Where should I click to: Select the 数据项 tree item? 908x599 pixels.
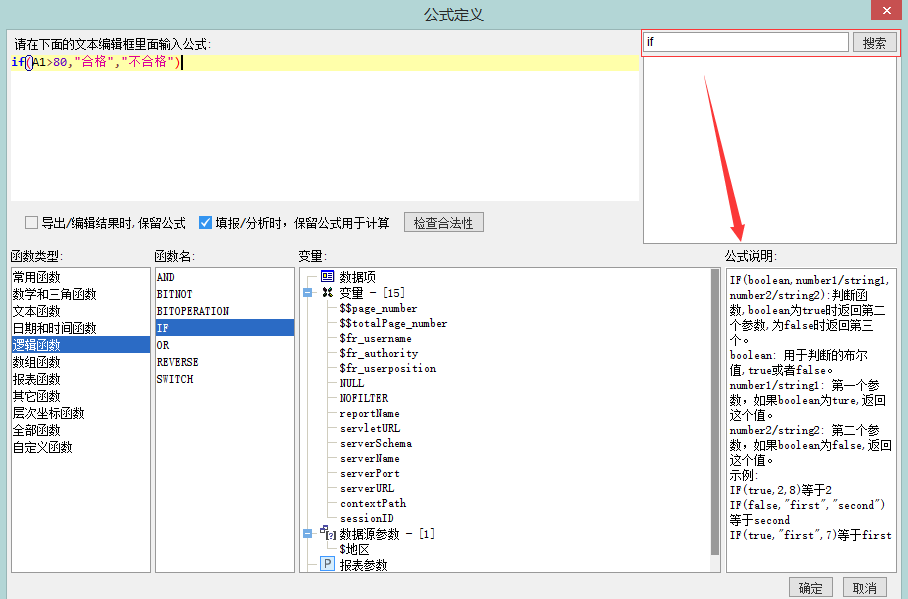tap(357, 277)
